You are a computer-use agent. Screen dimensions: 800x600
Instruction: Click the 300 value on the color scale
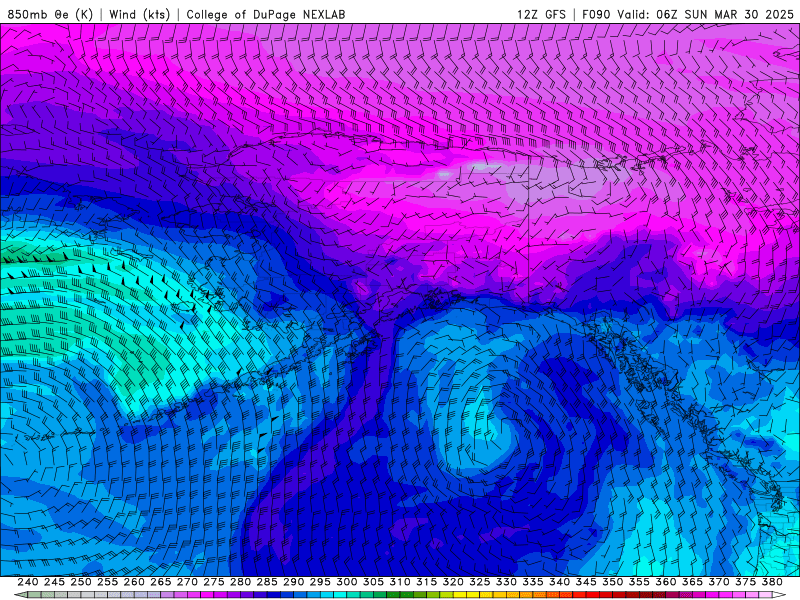pyautogui.click(x=346, y=582)
